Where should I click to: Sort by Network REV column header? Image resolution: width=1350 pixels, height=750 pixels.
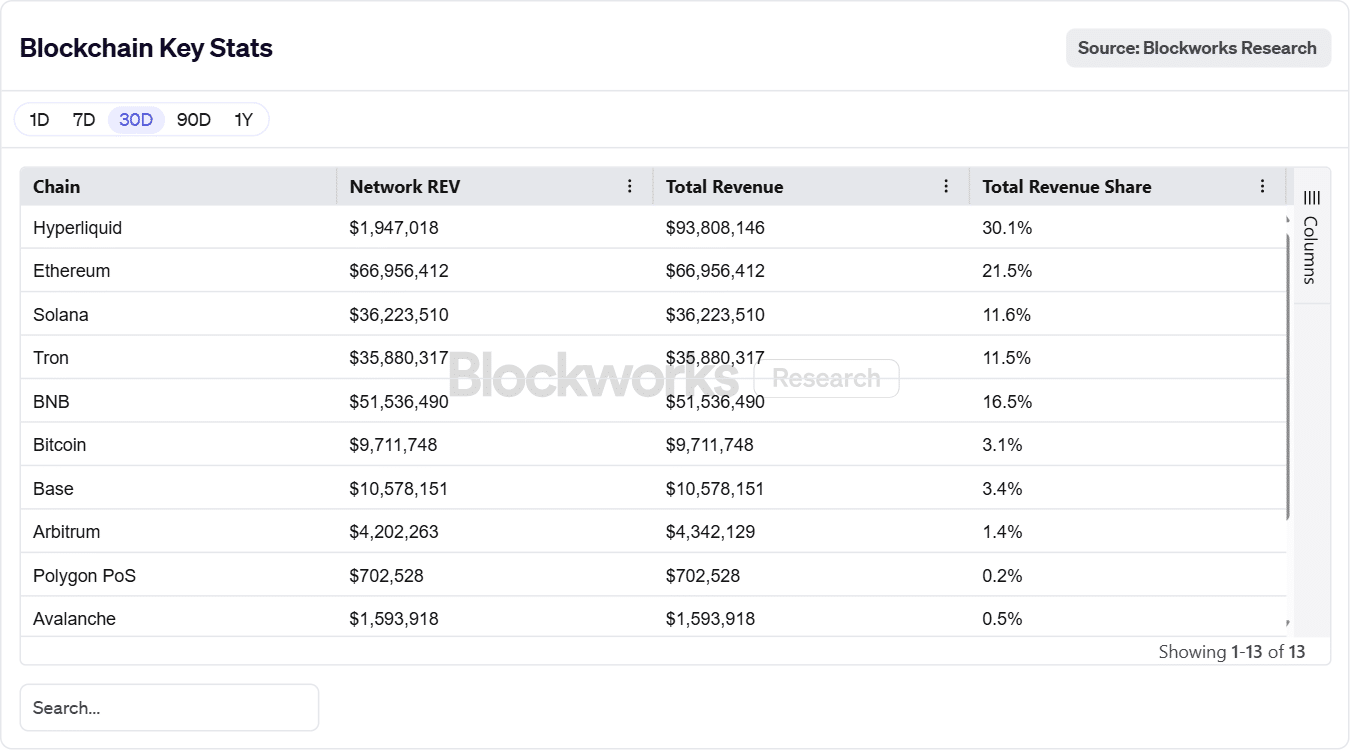click(x=405, y=187)
